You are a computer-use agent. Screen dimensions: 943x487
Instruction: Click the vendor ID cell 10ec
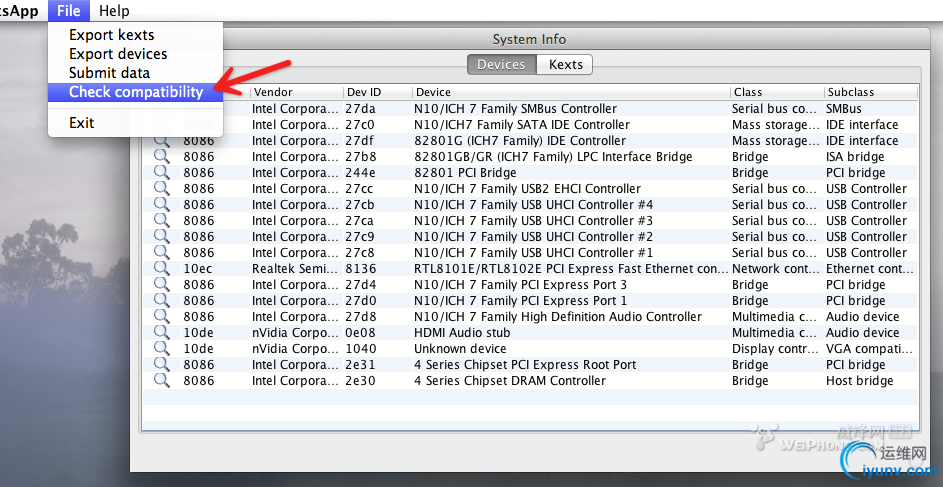[x=198, y=268]
